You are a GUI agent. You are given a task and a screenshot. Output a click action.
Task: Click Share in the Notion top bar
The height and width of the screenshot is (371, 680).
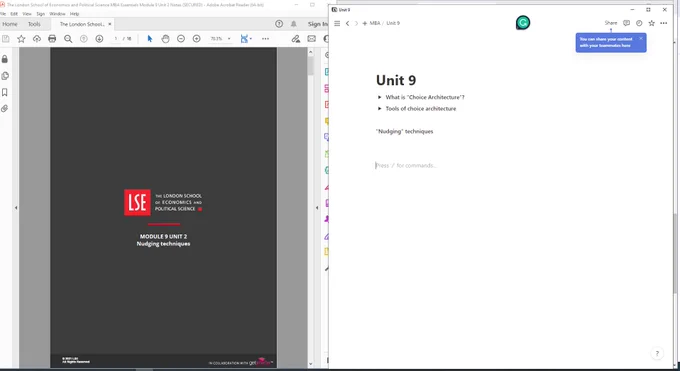pyautogui.click(x=611, y=23)
